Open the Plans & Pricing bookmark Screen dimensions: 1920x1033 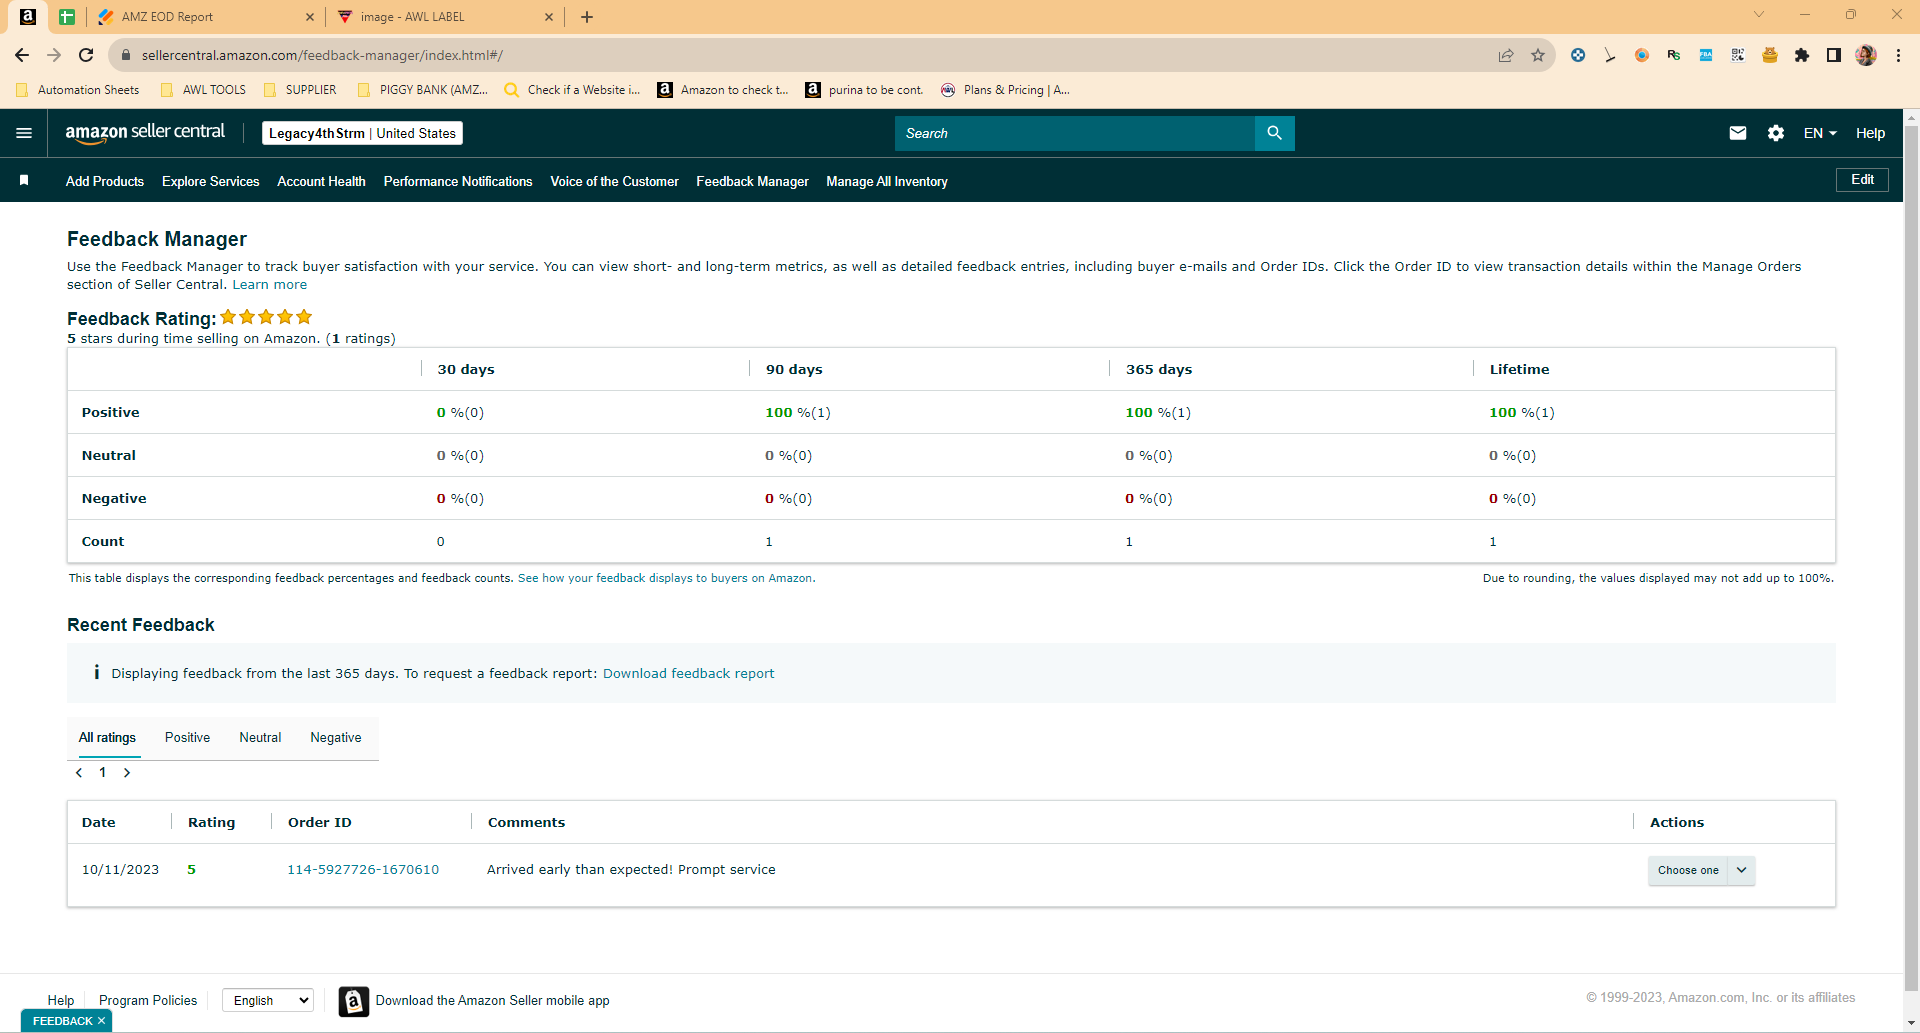click(1005, 90)
